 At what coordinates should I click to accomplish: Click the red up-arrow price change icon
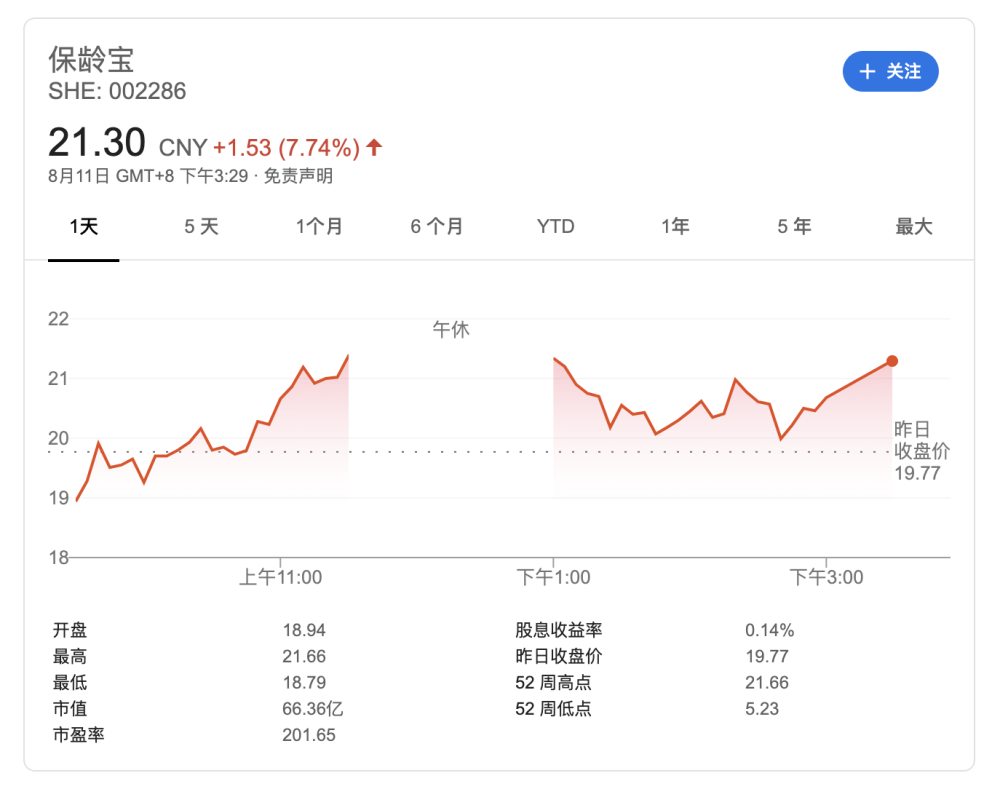pyautogui.click(x=374, y=147)
